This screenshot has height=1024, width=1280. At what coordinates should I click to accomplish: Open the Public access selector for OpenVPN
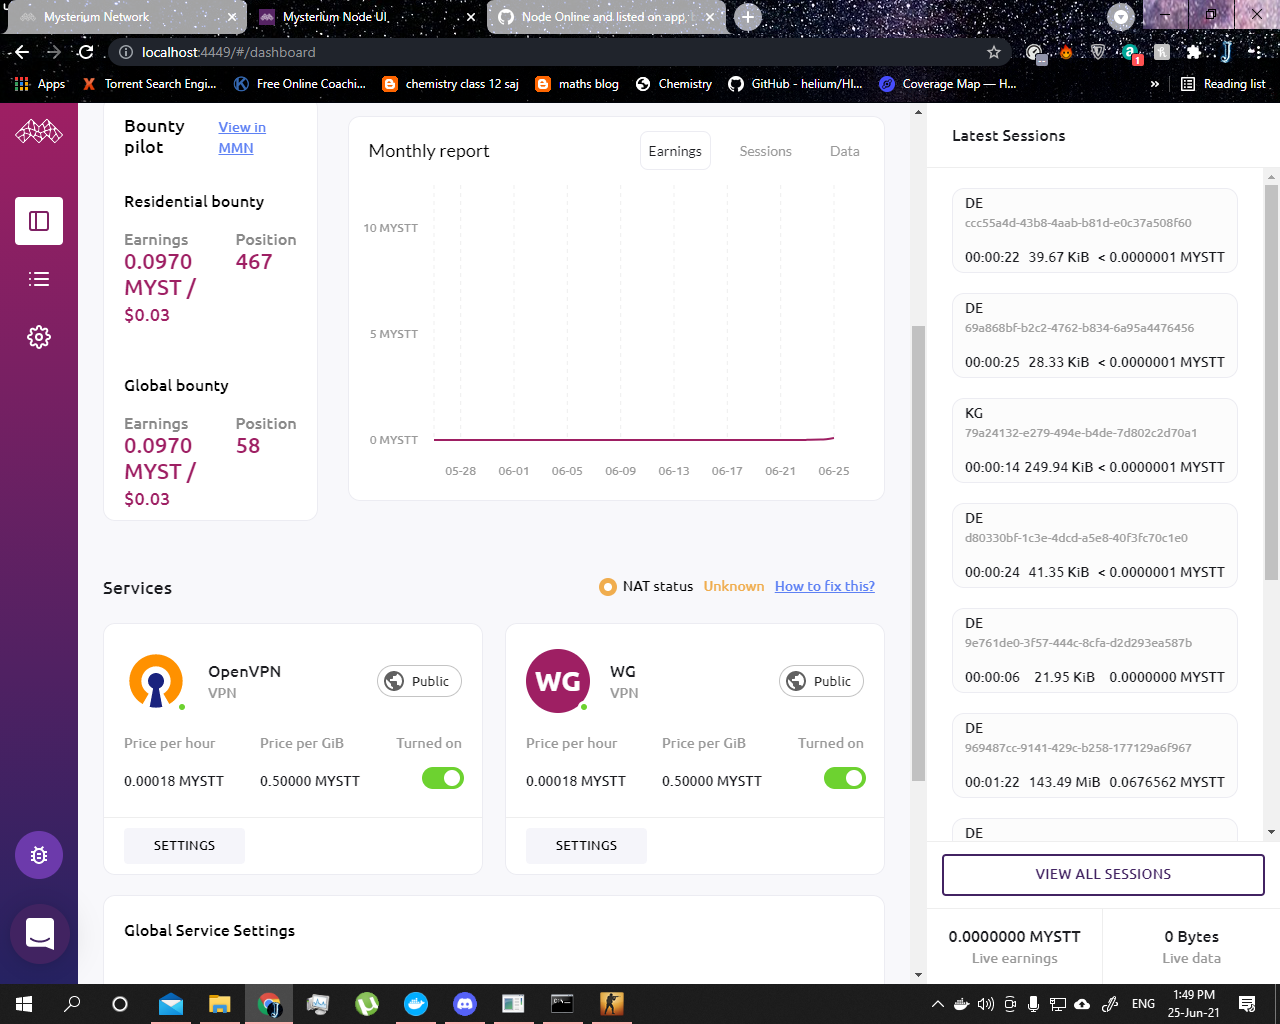[419, 680]
